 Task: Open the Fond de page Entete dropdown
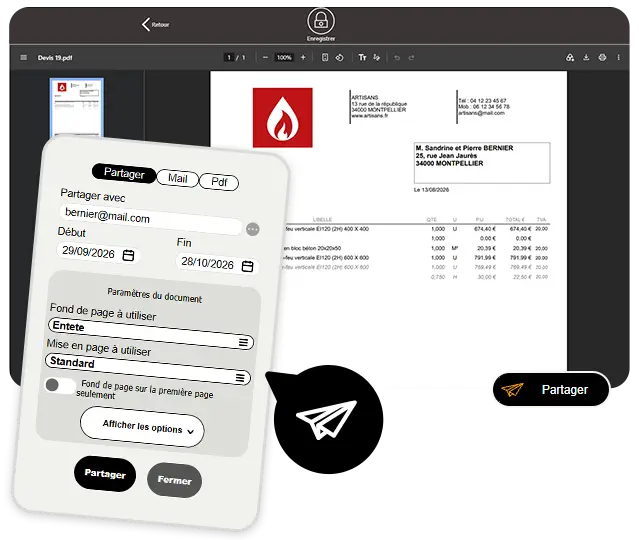[151, 334]
